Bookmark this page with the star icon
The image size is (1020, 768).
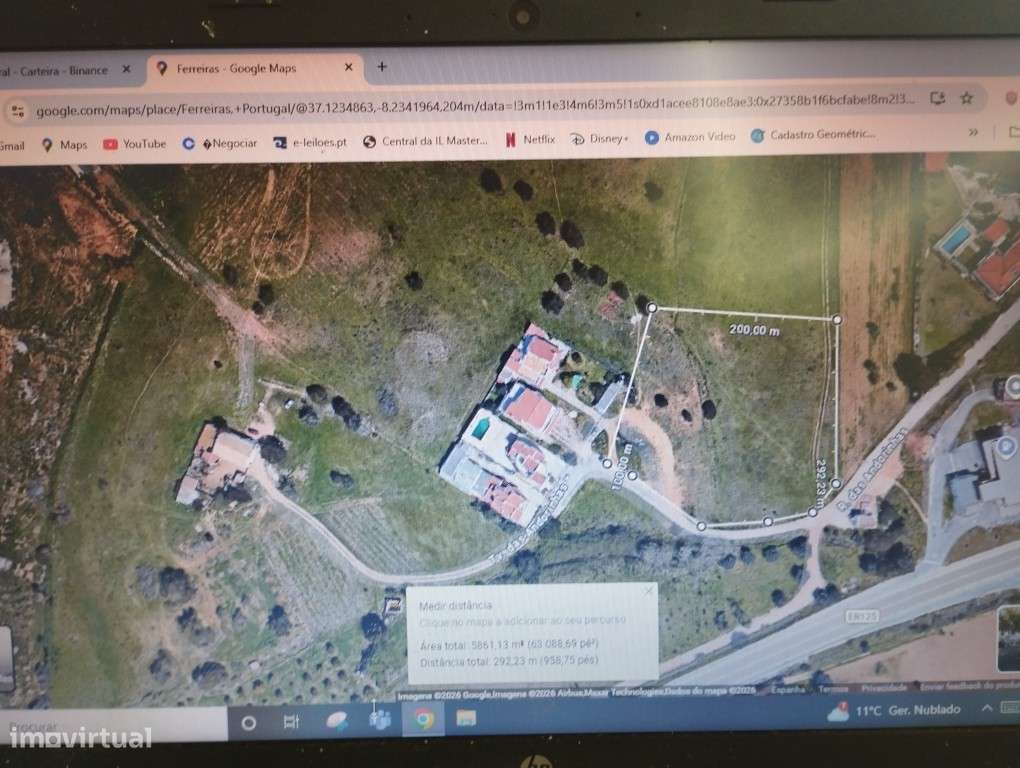pyautogui.click(x=967, y=98)
